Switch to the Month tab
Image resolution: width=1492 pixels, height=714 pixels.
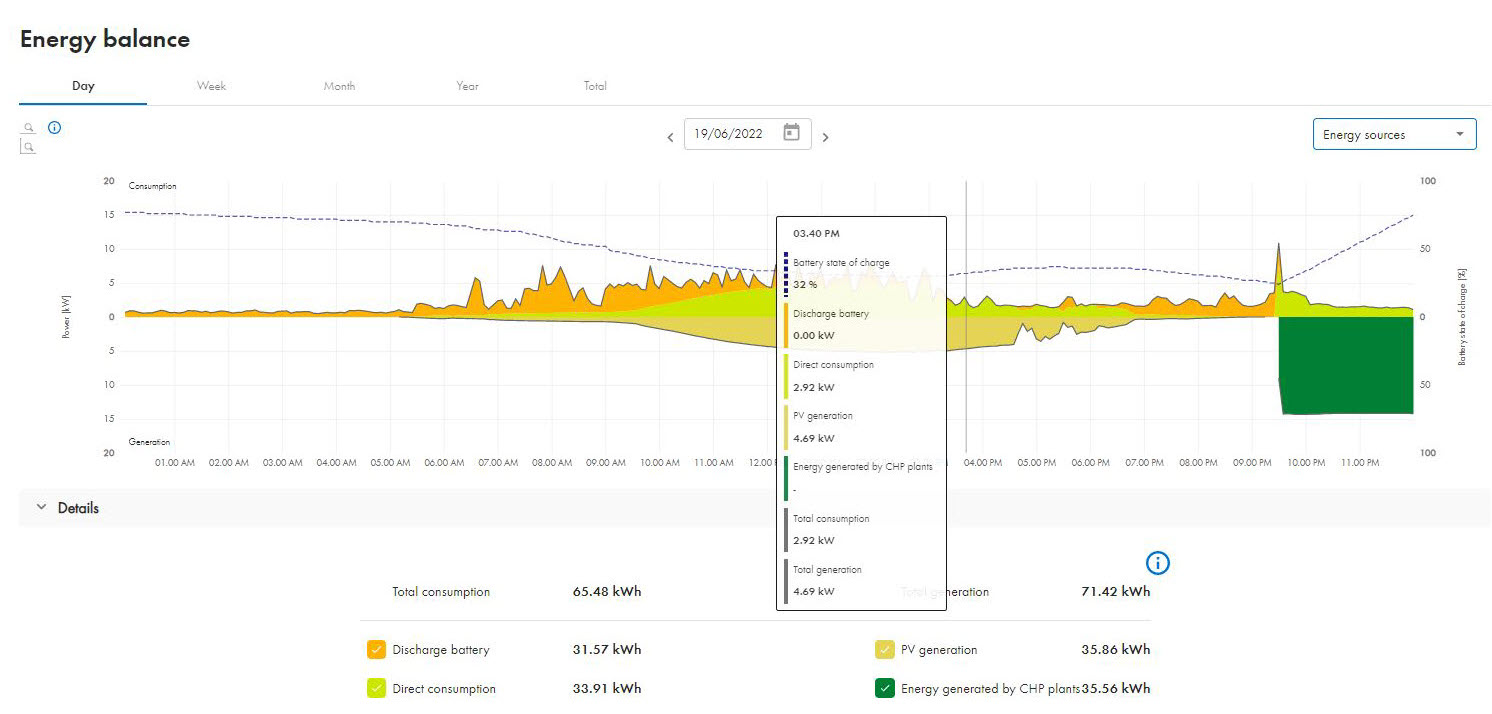[x=339, y=86]
